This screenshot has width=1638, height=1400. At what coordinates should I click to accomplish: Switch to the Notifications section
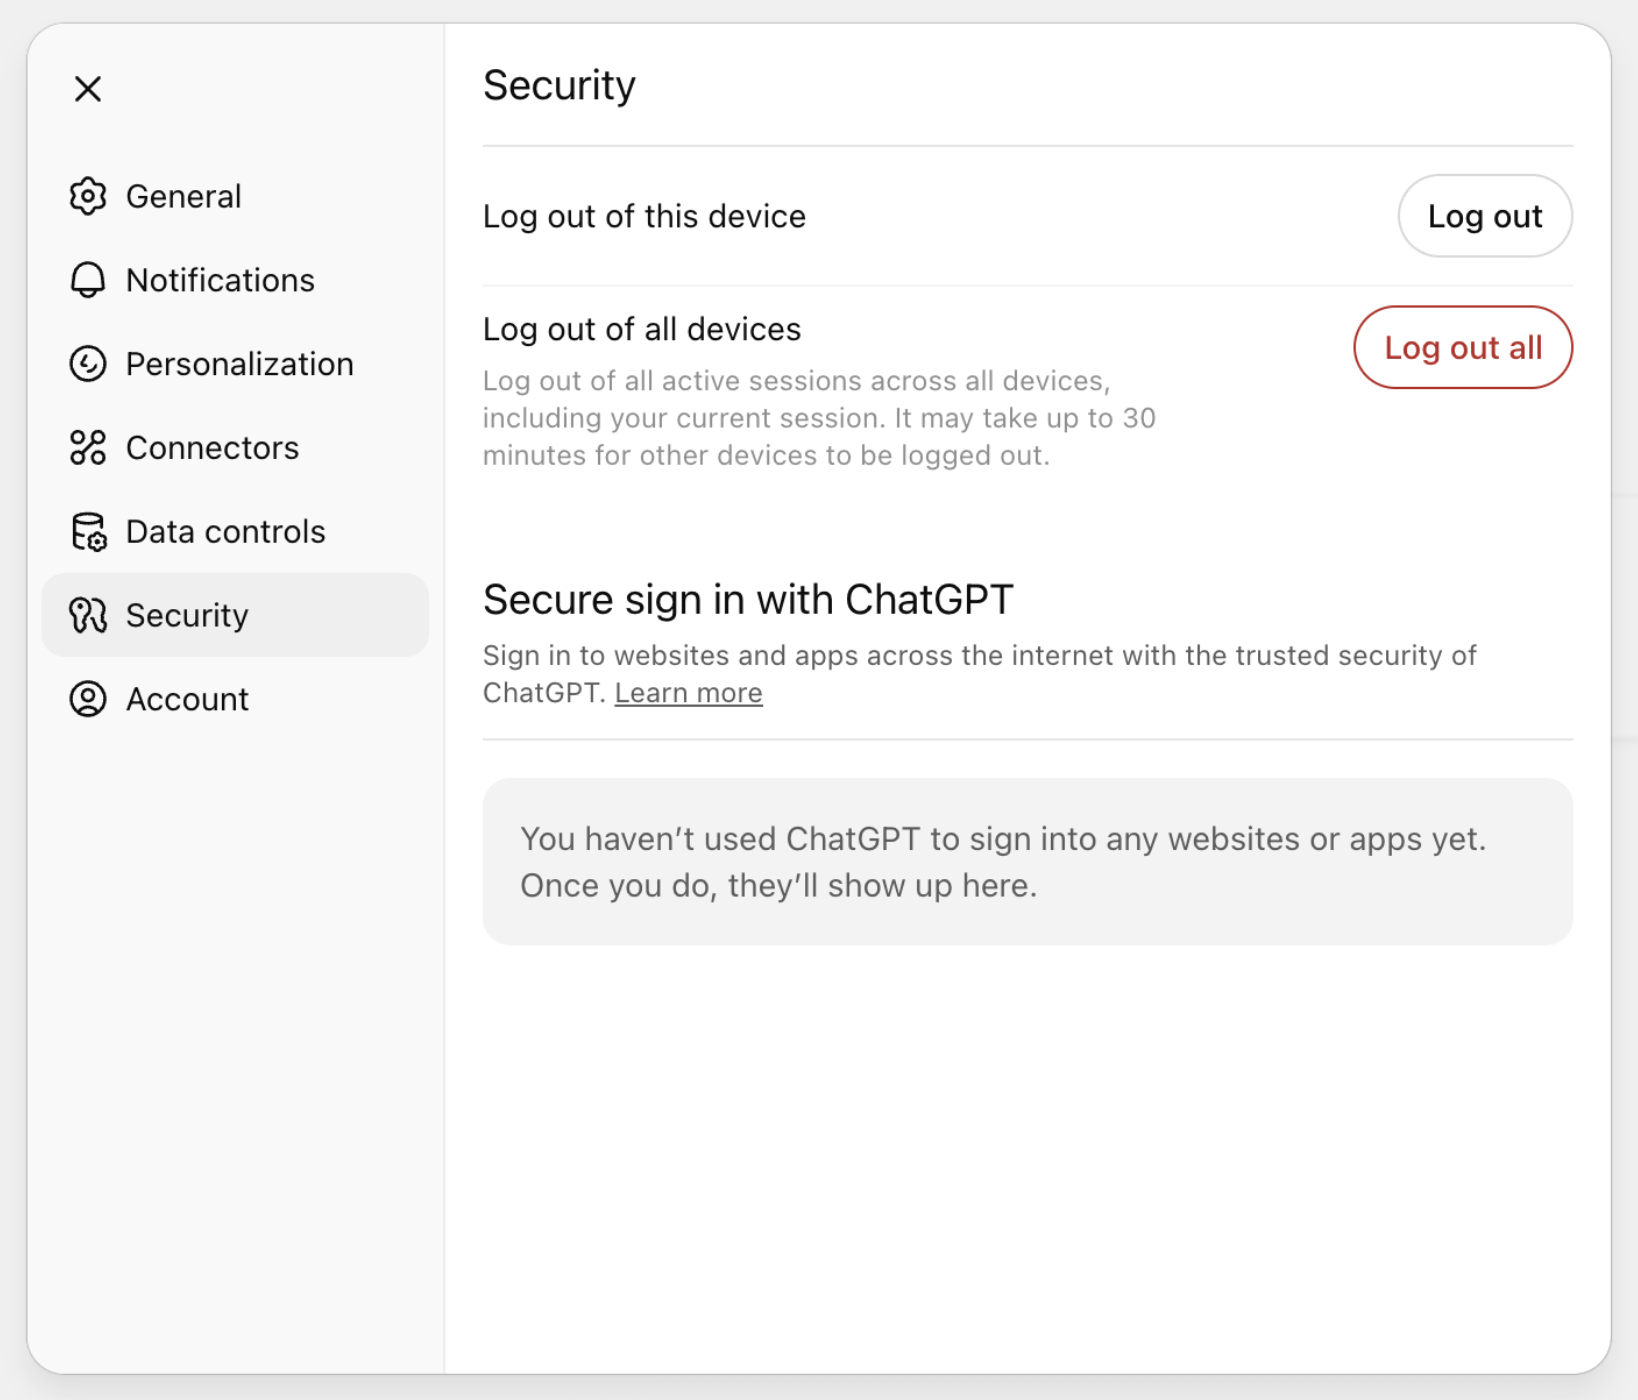coord(220,280)
